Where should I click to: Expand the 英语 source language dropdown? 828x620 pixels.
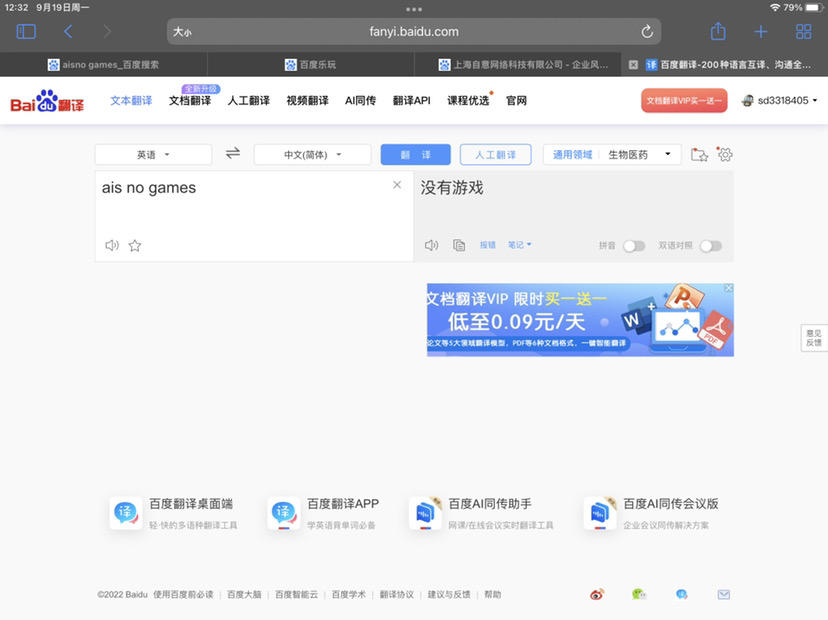pyautogui.click(x=153, y=155)
